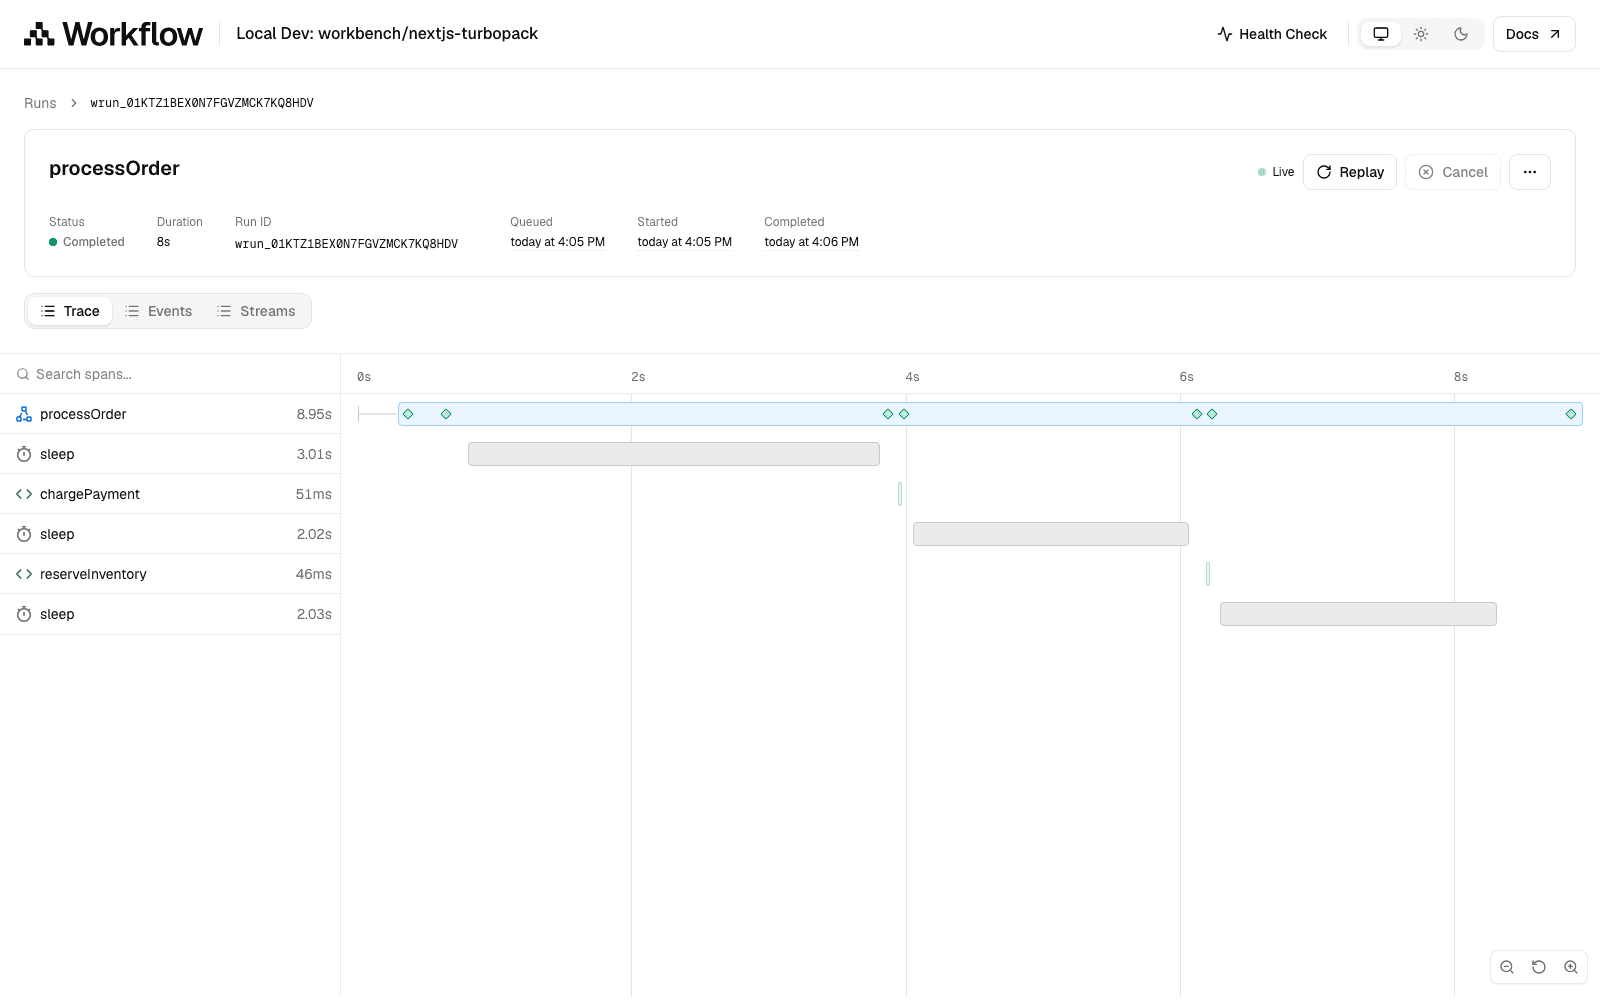Image resolution: width=1600 pixels, height=1000 pixels.
Task: Click the 2.02s sleep timeline bar
Action: tap(1051, 534)
